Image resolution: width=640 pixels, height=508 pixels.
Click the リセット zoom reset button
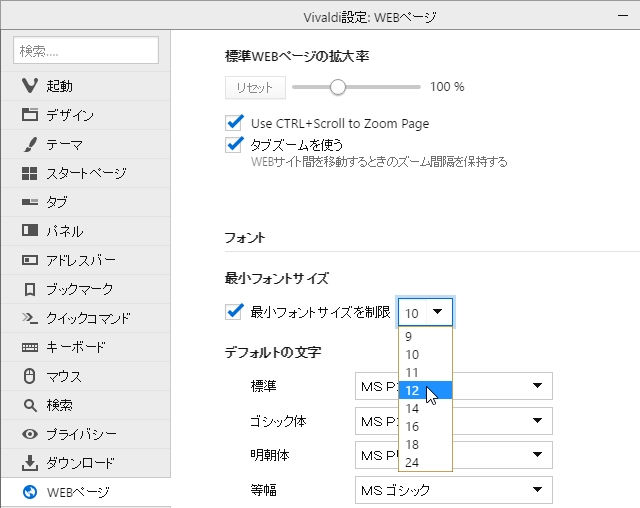(x=255, y=87)
